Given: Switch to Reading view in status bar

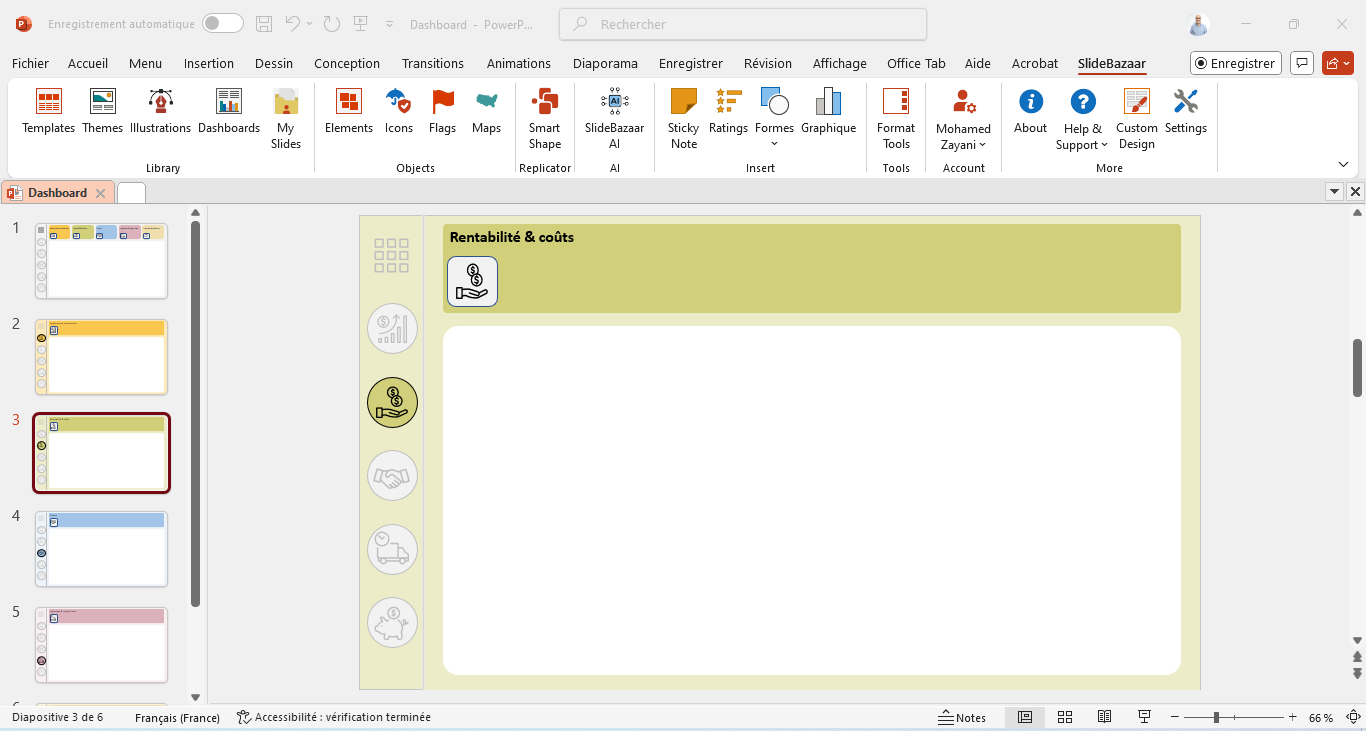Looking at the screenshot, I should tap(1104, 717).
